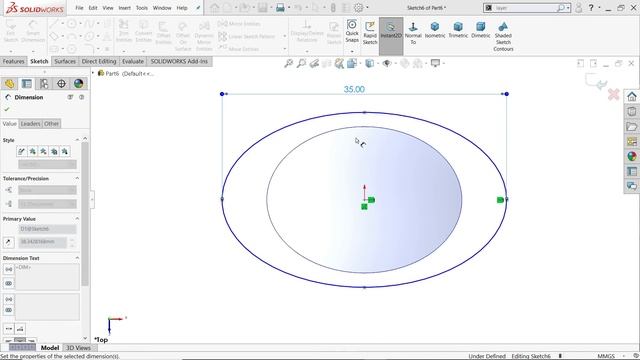Open the help question mark
The image size is (640, 360).
click(x=591, y=8)
